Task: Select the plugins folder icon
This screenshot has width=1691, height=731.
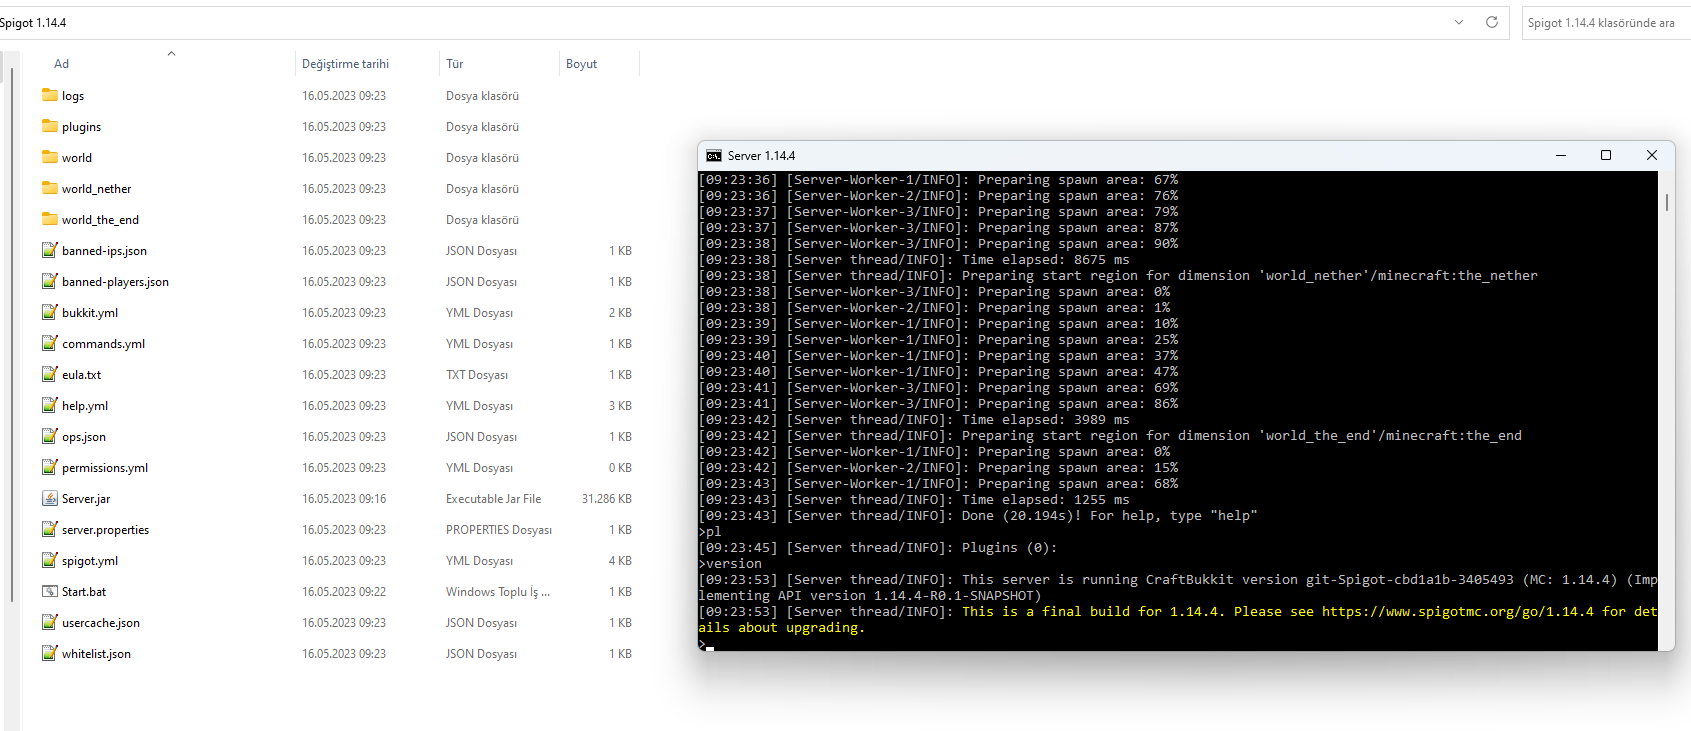Action: [x=50, y=127]
